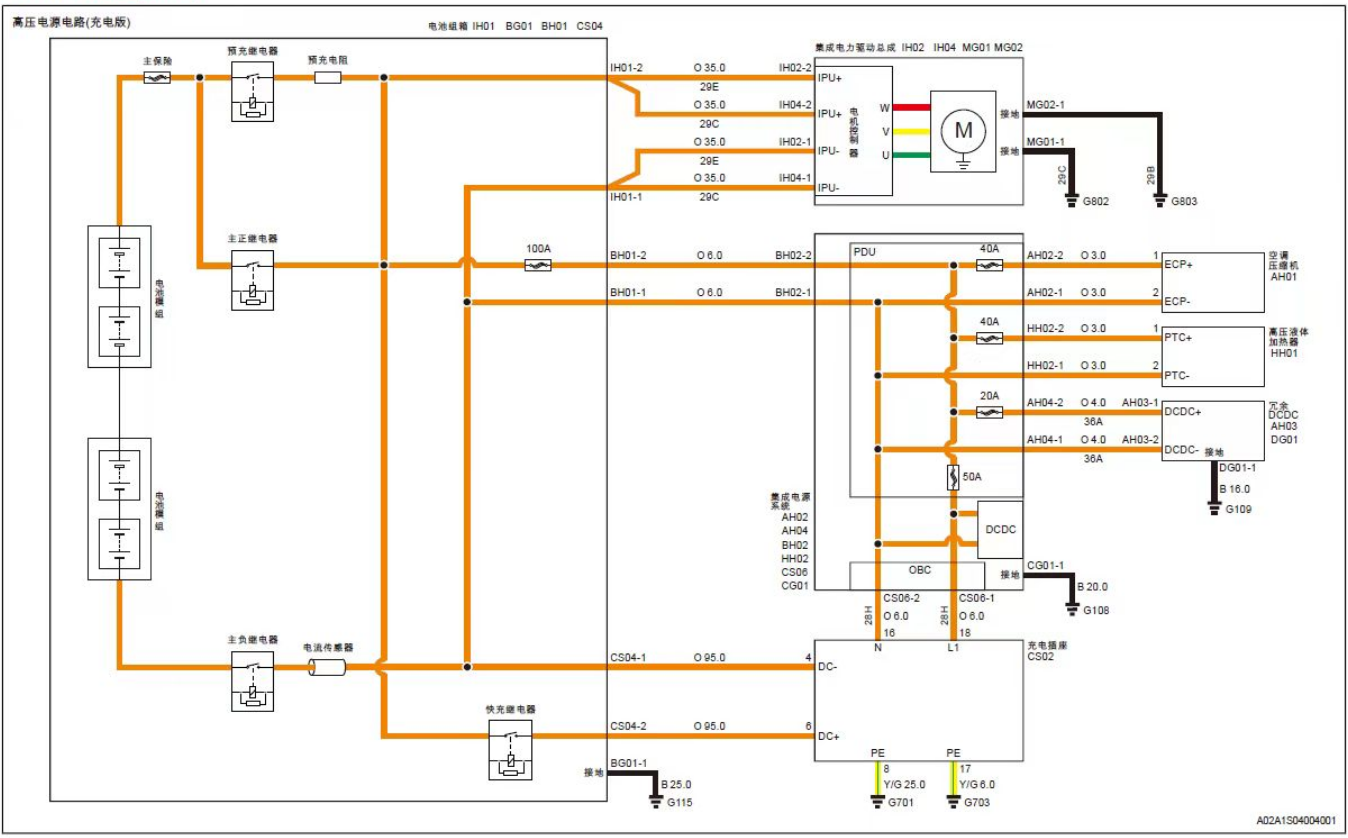Click the pre-charge resistor 预充电阻 symbol

[x=328, y=77]
